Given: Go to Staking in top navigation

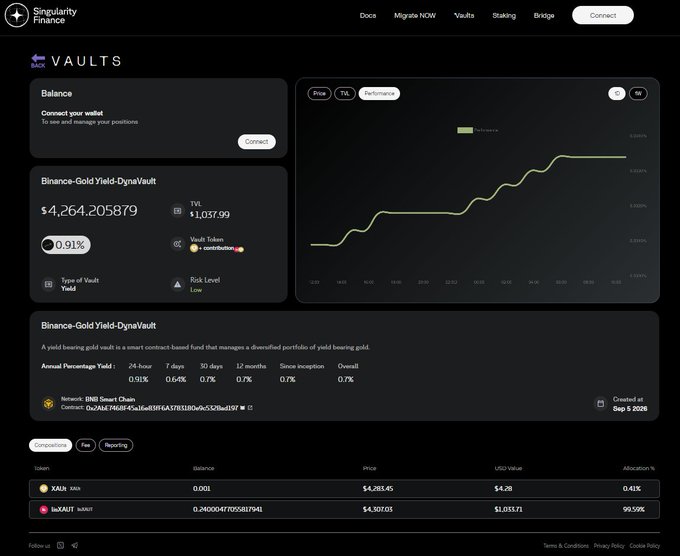Looking at the screenshot, I should (x=504, y=16).
